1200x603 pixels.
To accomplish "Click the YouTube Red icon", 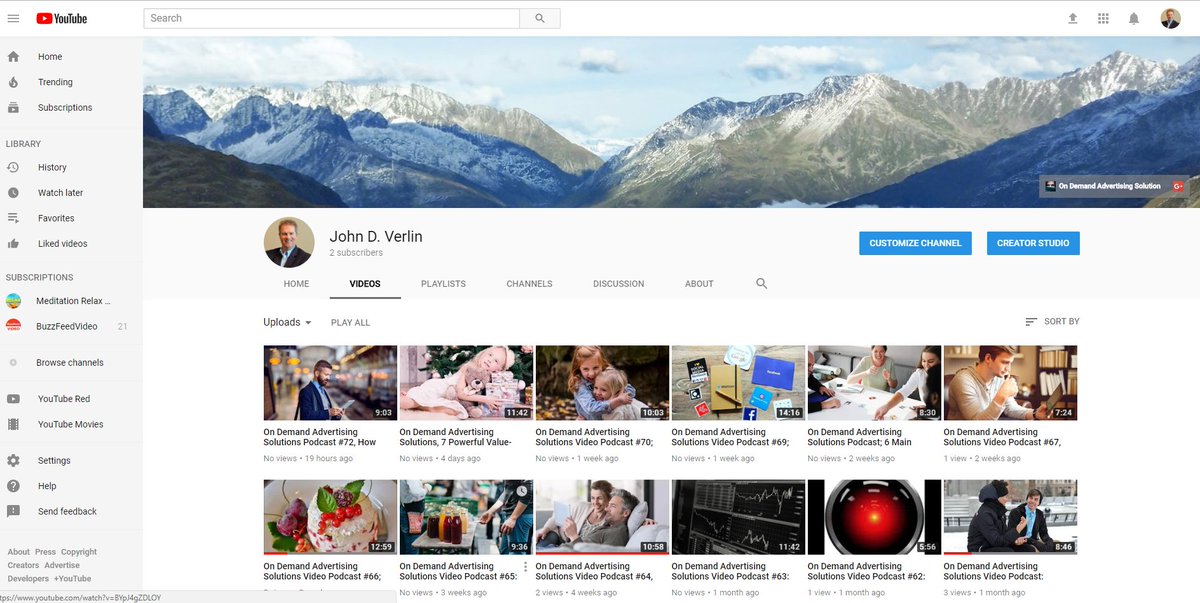I will (x=13, y=398).
